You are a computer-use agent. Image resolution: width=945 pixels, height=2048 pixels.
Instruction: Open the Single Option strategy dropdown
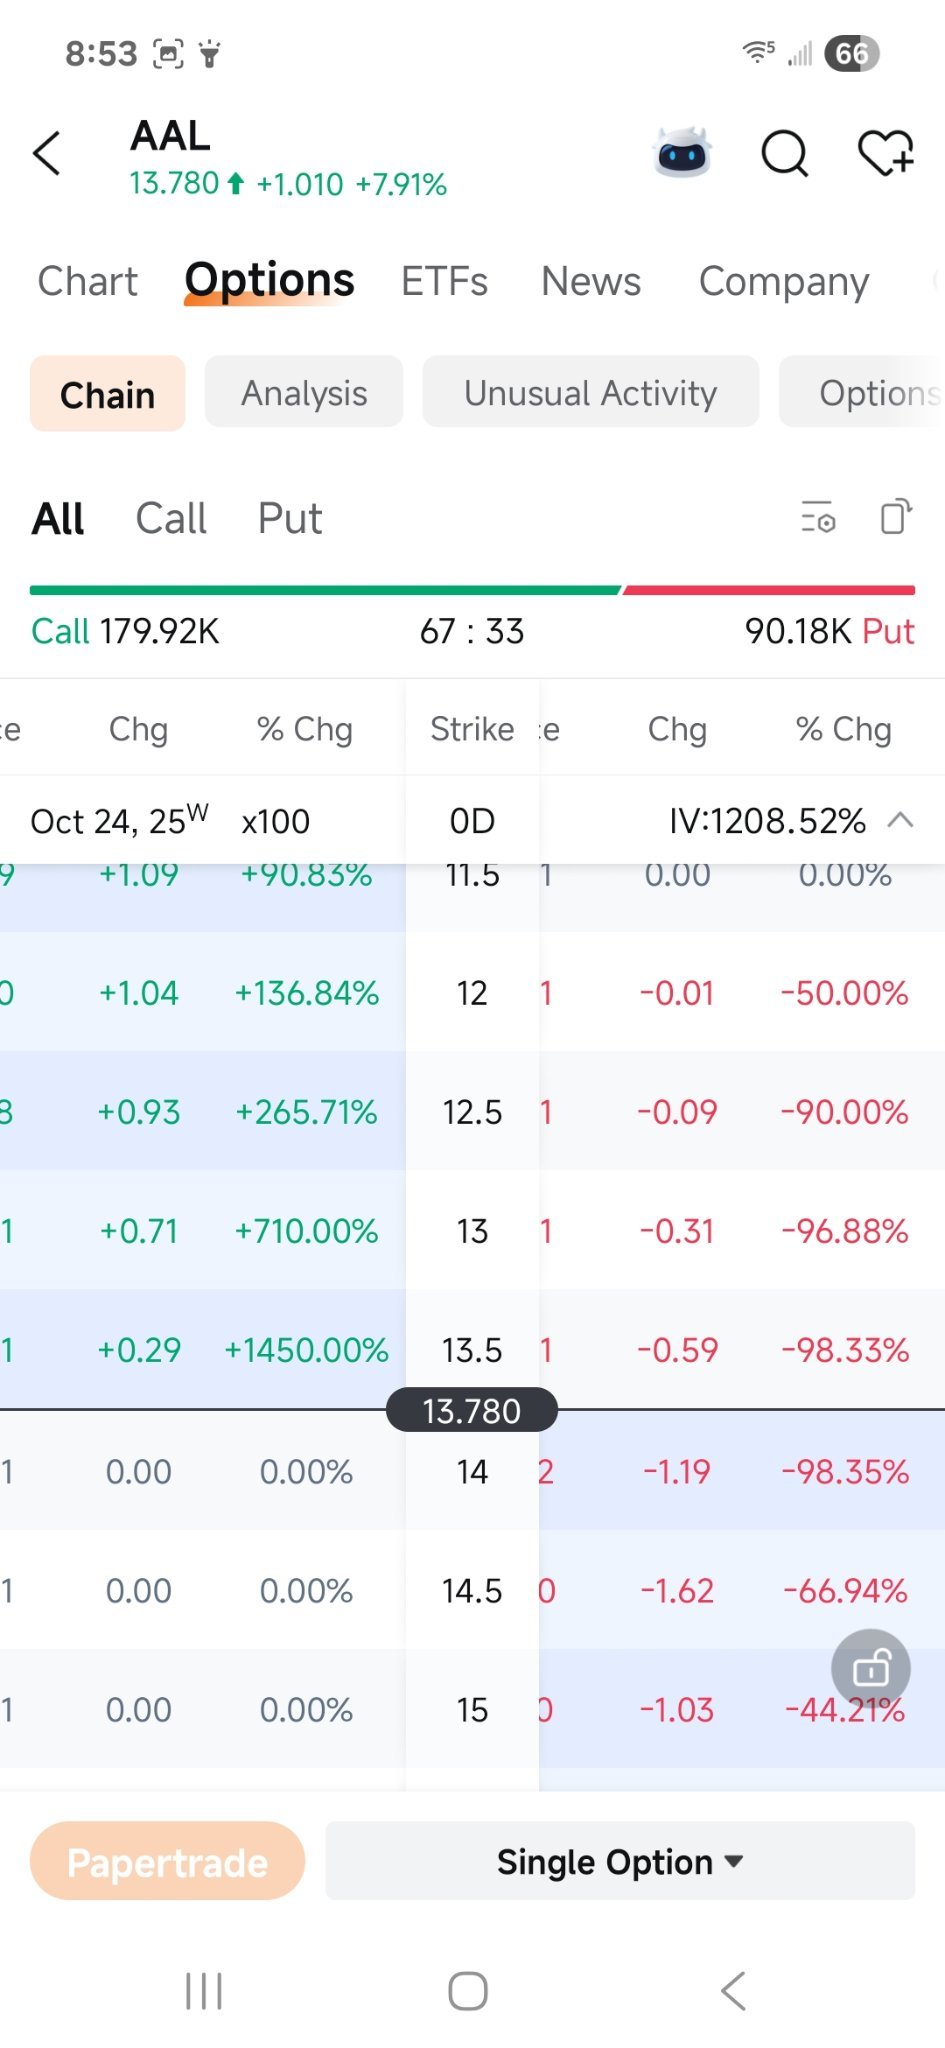(620, 1861)
